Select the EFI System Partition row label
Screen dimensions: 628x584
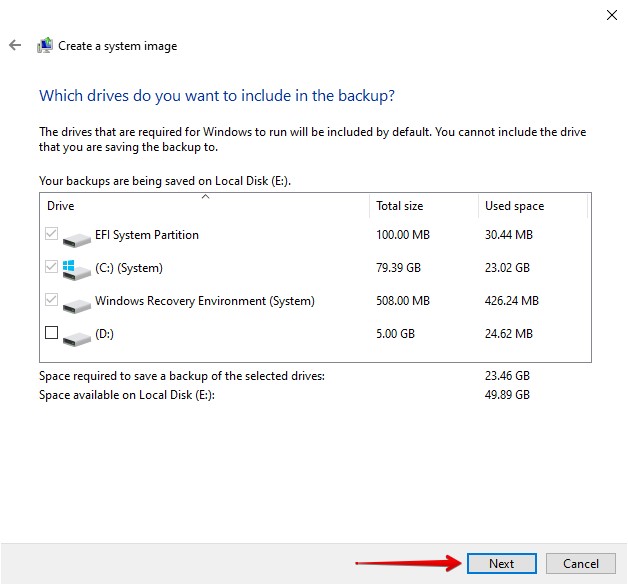point(147,235)
